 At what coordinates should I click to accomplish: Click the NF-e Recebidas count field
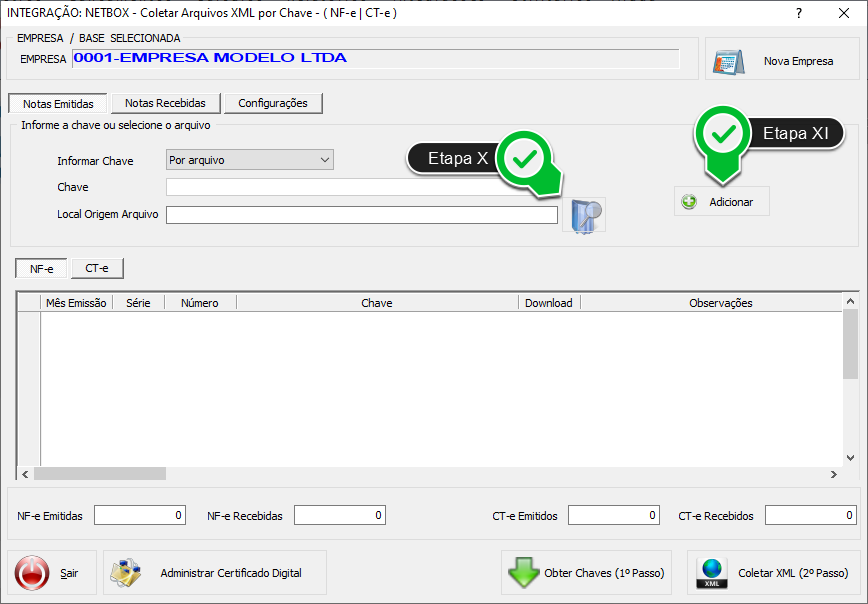pos(340,515)
